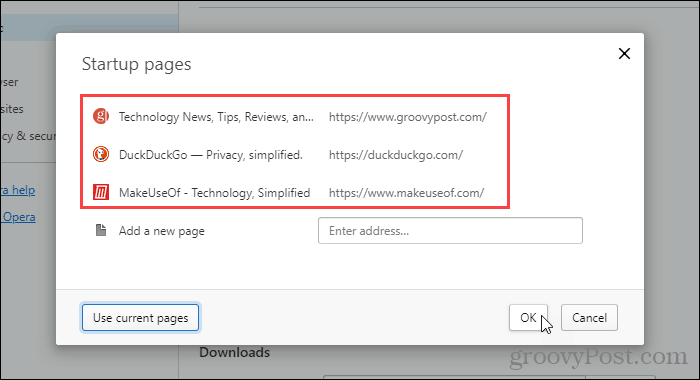Confirm startup pages with OK
The image size is (700, 380).
528,317
